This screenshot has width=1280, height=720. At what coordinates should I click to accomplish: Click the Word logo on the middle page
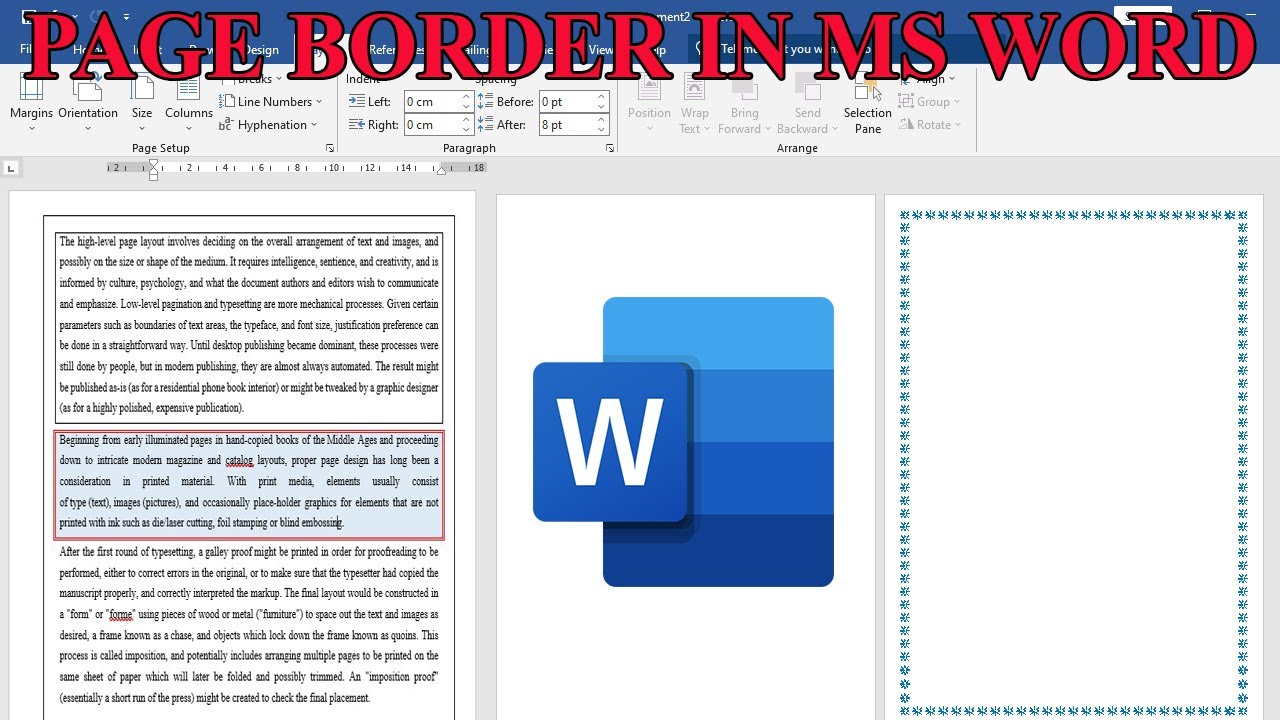coord(684,441)
